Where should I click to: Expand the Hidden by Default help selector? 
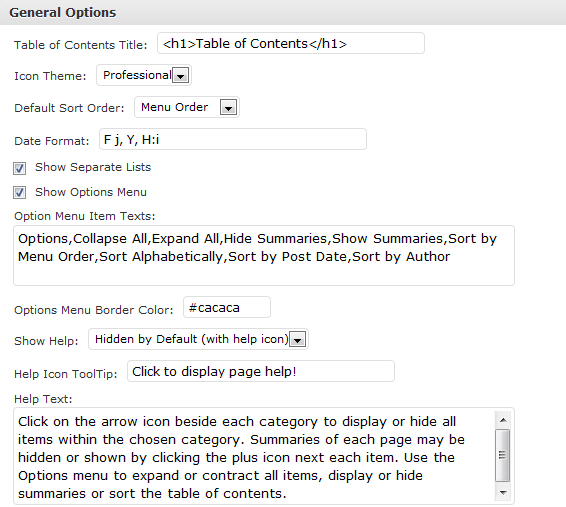coord(199,339)
